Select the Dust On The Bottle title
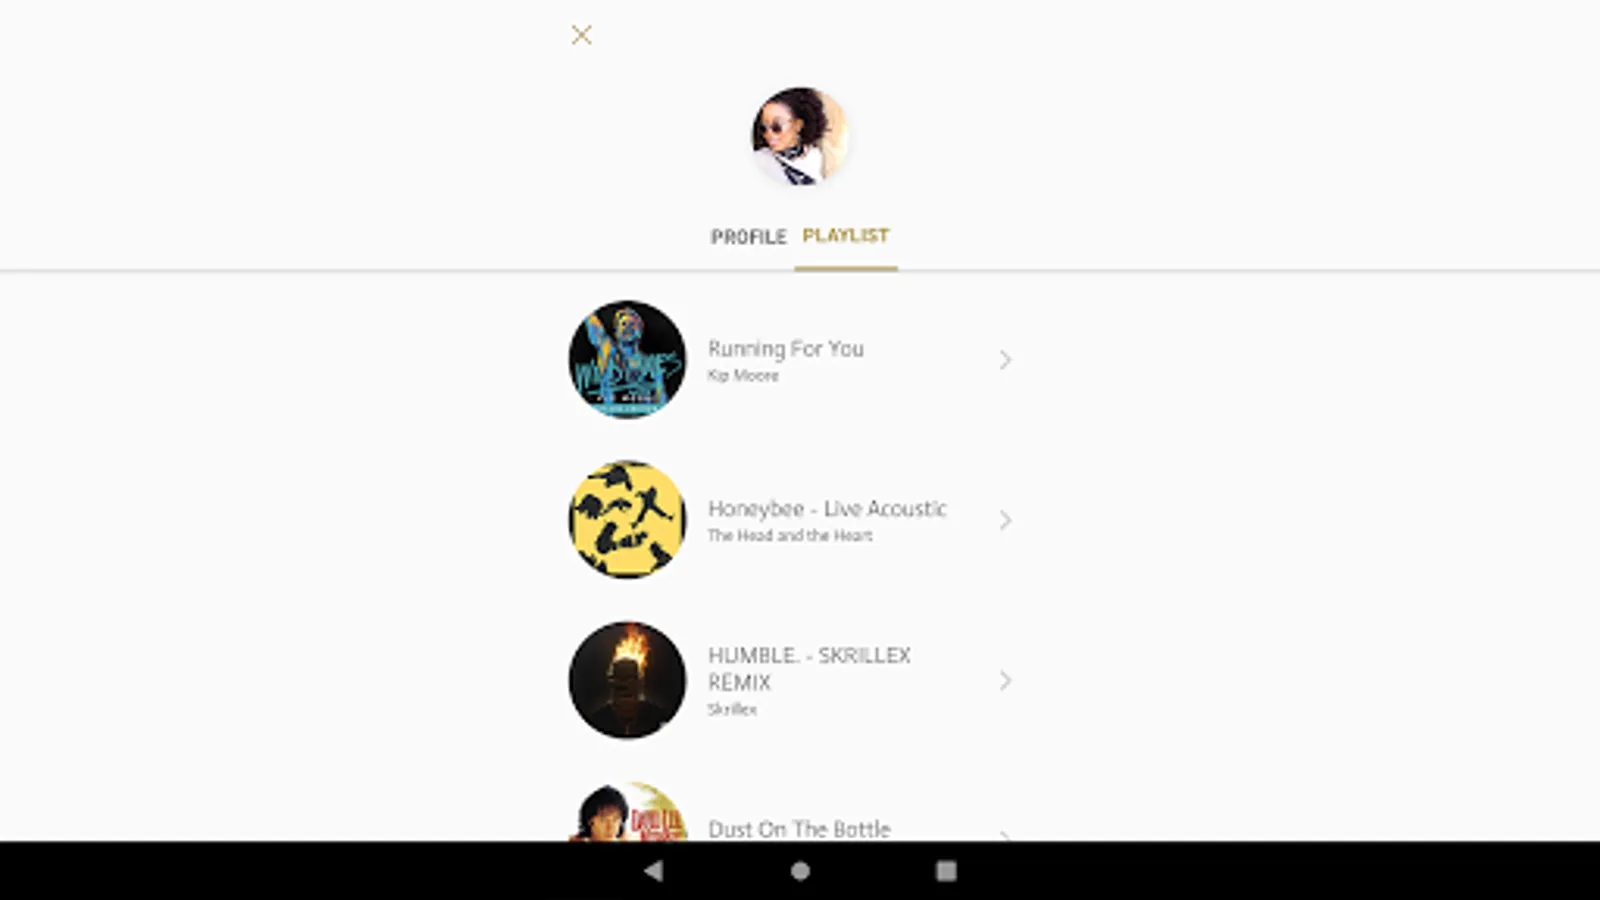This screenshot has width=1600, height=900. (799, 829)
